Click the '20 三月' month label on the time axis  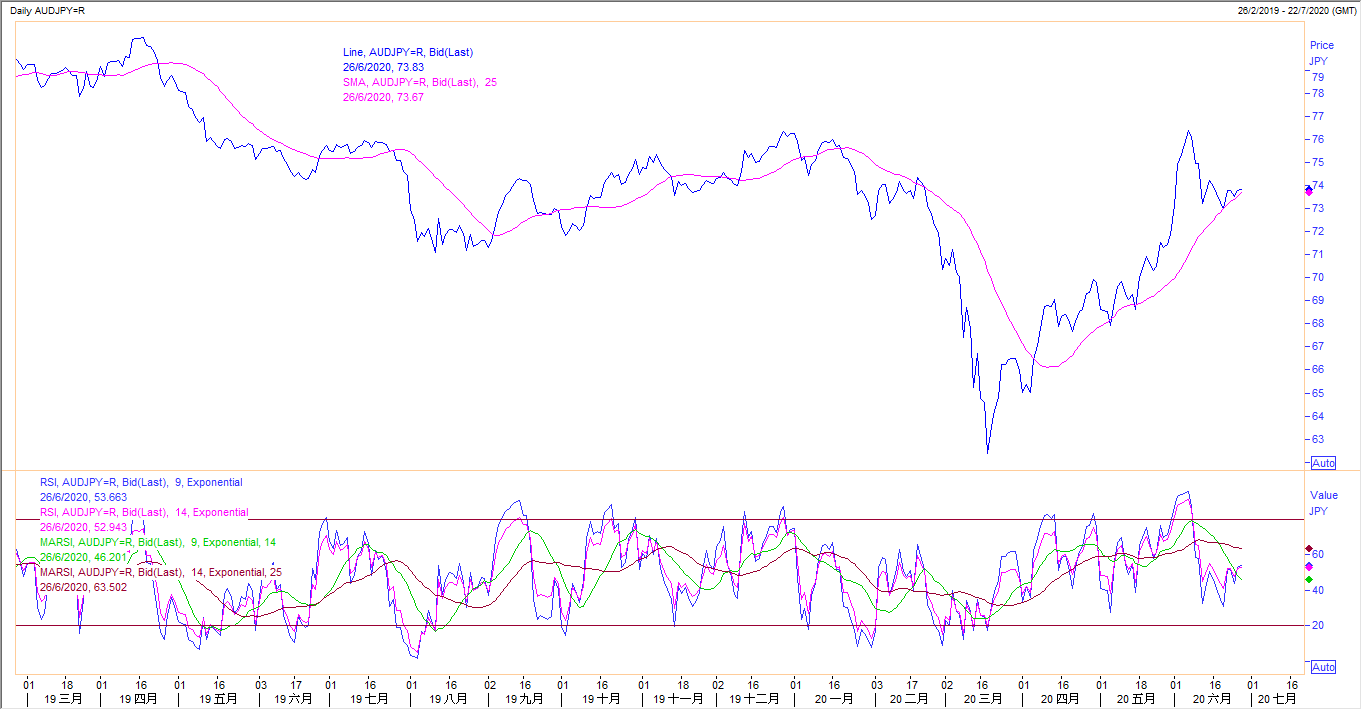(983, 699)
